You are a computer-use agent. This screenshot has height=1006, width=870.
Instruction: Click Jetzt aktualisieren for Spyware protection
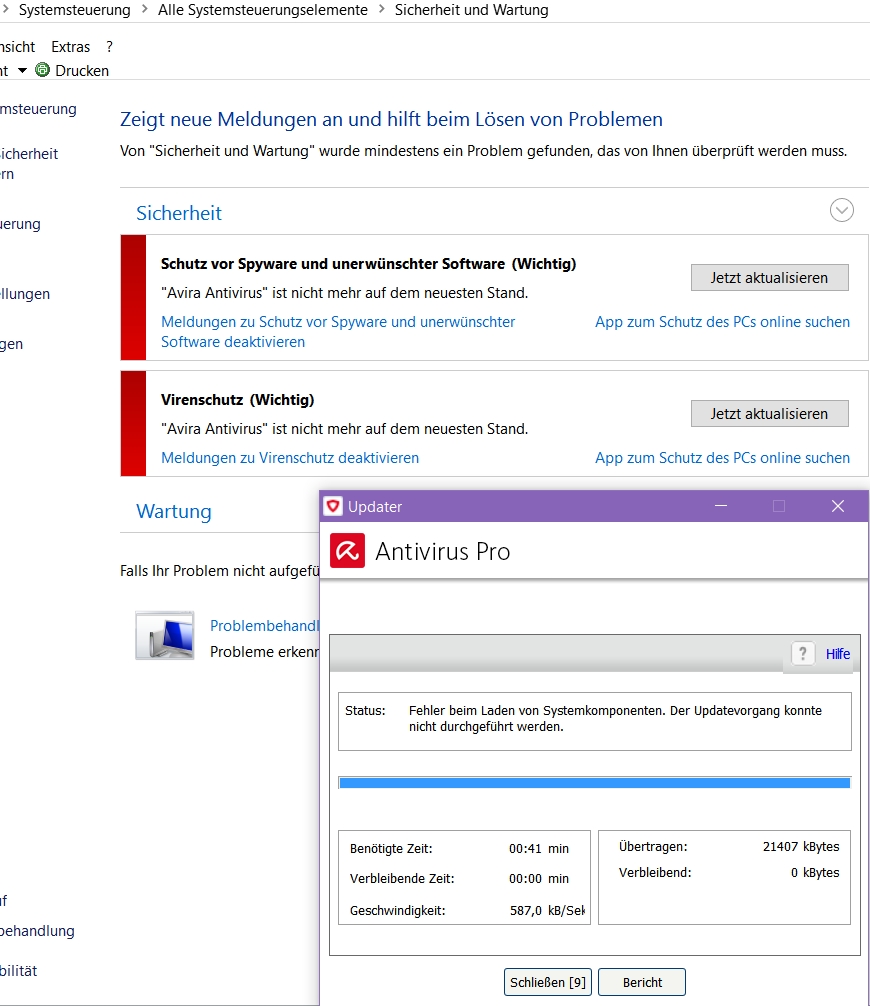769,278
